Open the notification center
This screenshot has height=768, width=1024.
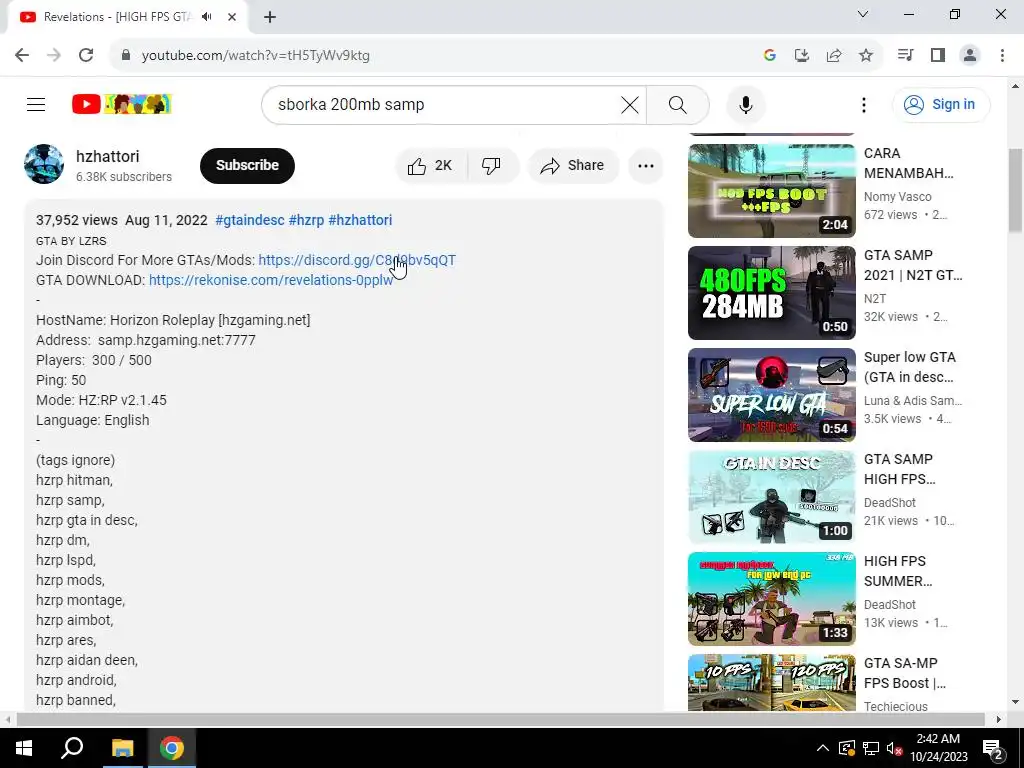pos(993,748)
